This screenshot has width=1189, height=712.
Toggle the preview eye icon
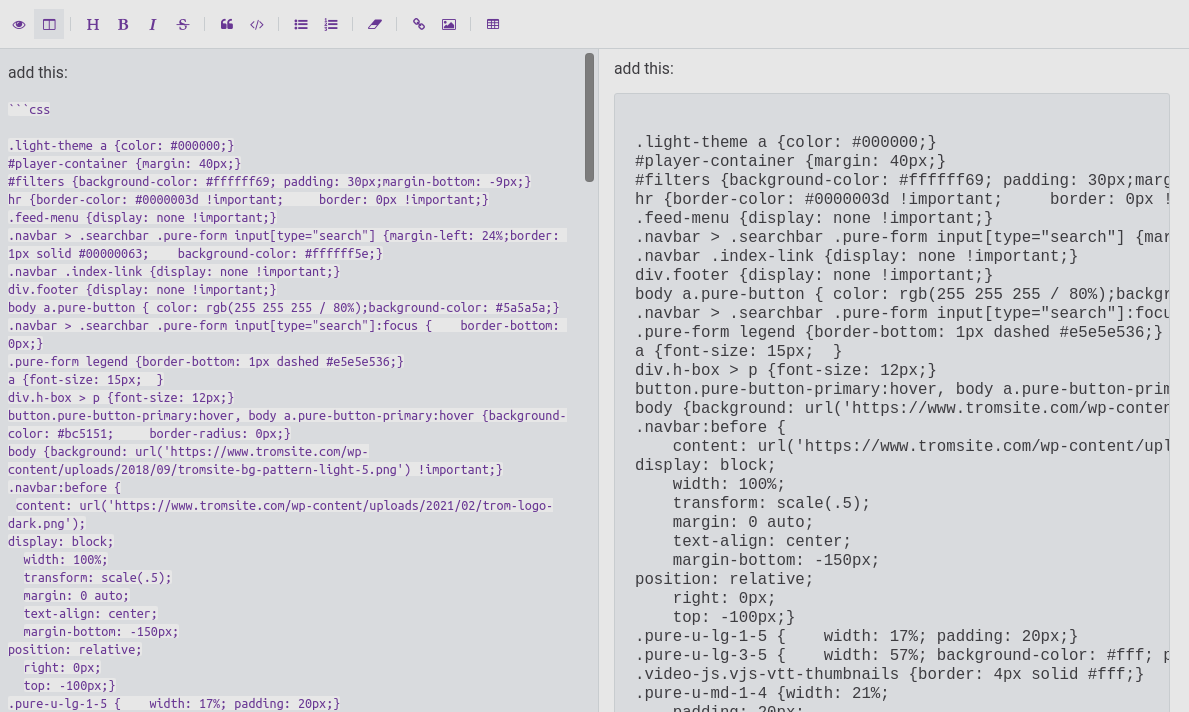pyautogui.click(x=19, y=24)
